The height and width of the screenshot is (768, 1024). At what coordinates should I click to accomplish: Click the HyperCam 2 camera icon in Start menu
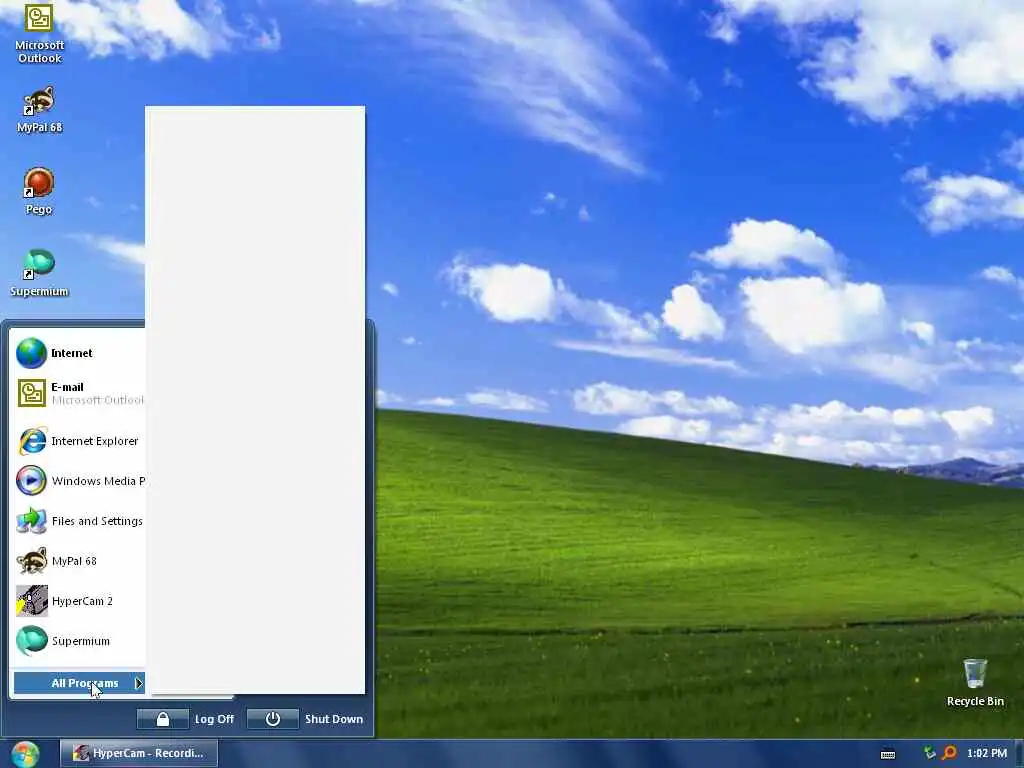(x=31, y=601)
